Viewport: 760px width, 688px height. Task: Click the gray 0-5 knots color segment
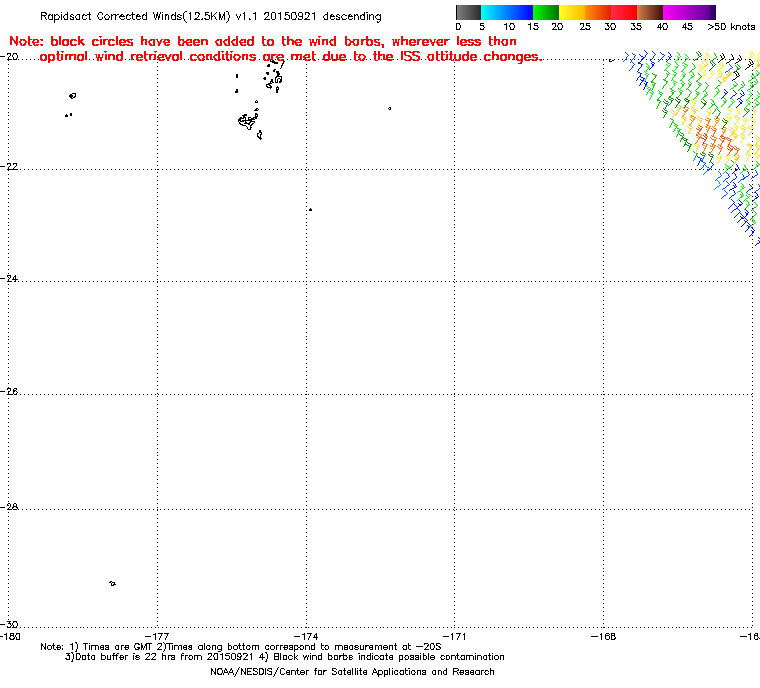point(469,13)
